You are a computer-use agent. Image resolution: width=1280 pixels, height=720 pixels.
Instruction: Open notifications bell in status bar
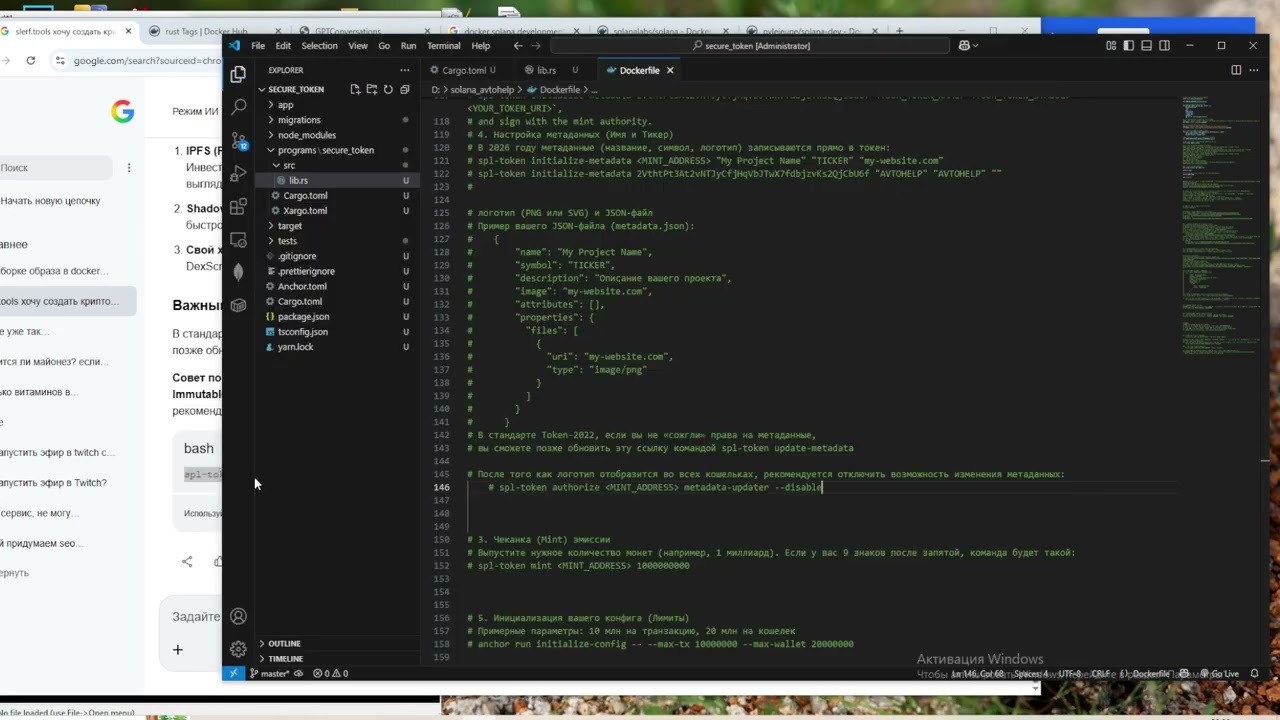[x=1255, y=673]
